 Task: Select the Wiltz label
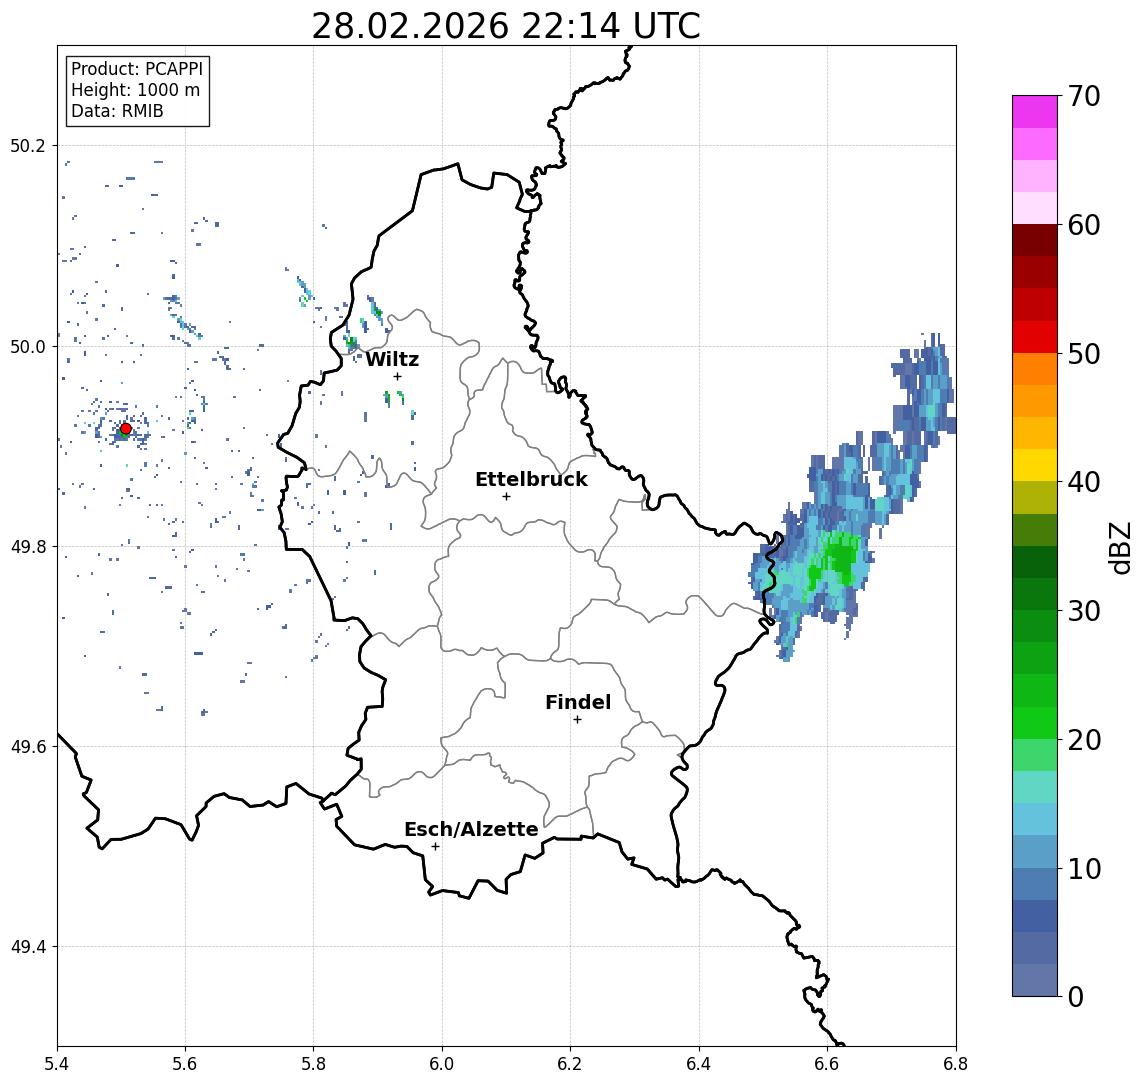(x=392, y=359)
